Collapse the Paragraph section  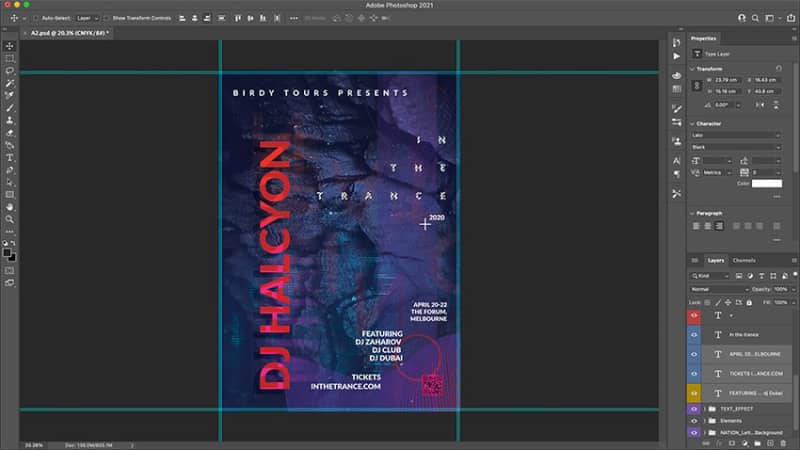(x=692, y=213)
